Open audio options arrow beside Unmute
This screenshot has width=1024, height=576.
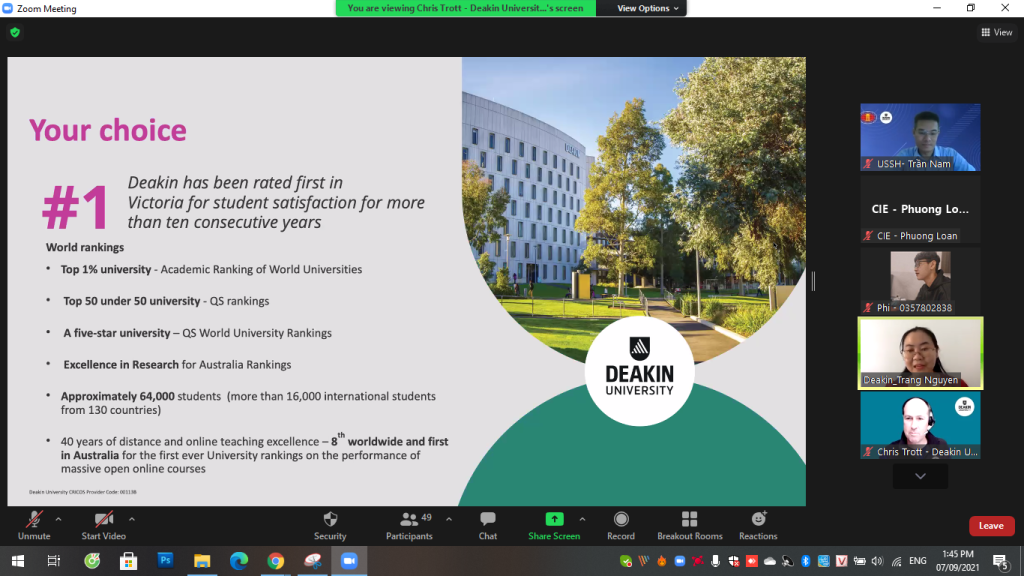pos(58,520)
